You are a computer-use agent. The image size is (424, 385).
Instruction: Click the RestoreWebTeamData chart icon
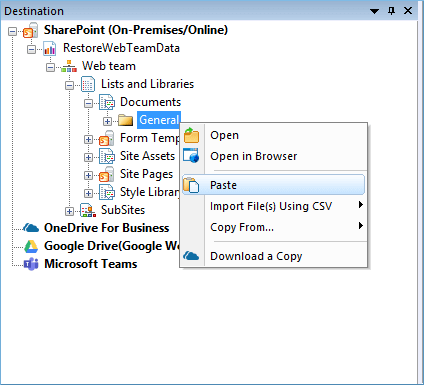click(49, 48)
